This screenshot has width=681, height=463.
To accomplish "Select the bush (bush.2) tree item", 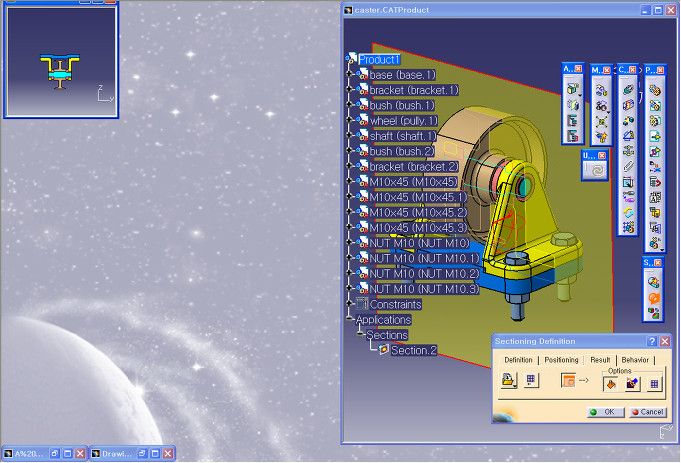I will [x=402, y=151].
